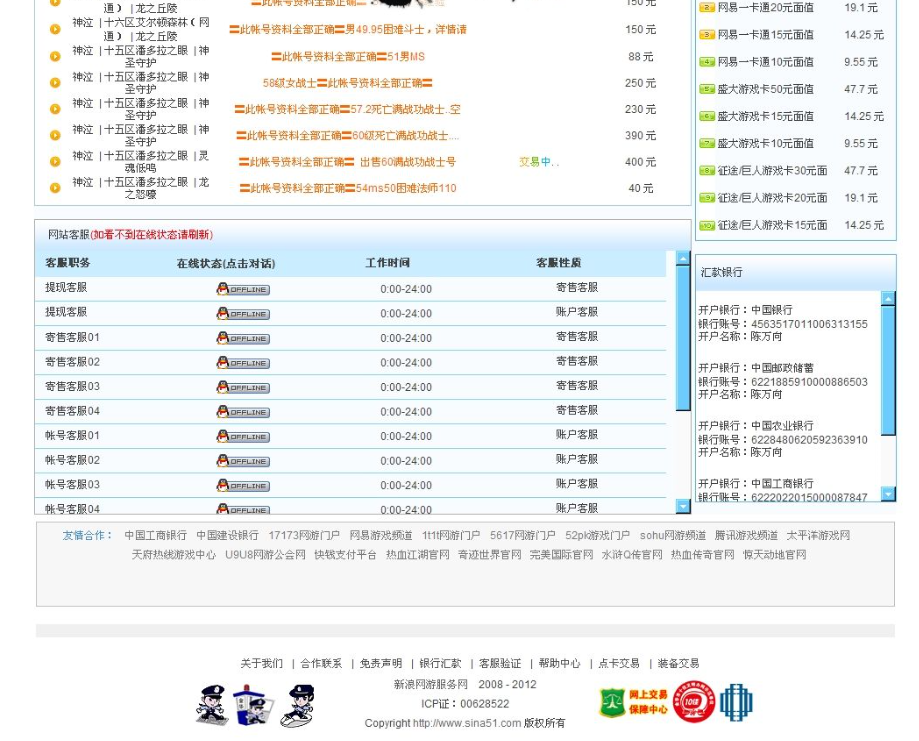Open the 网易游戏频道 partner link

point(381,535)
